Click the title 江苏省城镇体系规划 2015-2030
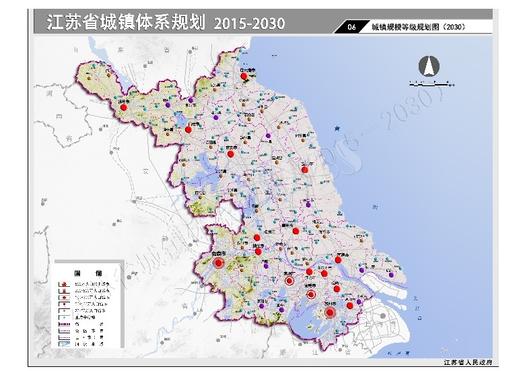This screenshot has width=525, height=371. (165, 23)
